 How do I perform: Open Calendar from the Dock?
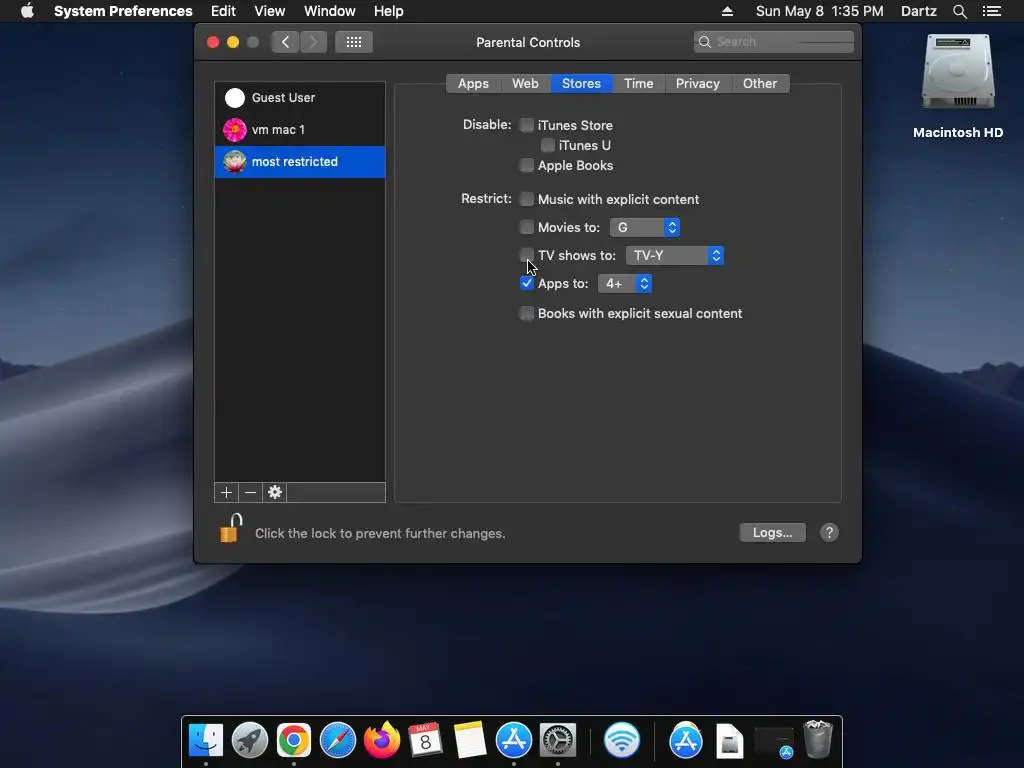pos(426,740)
